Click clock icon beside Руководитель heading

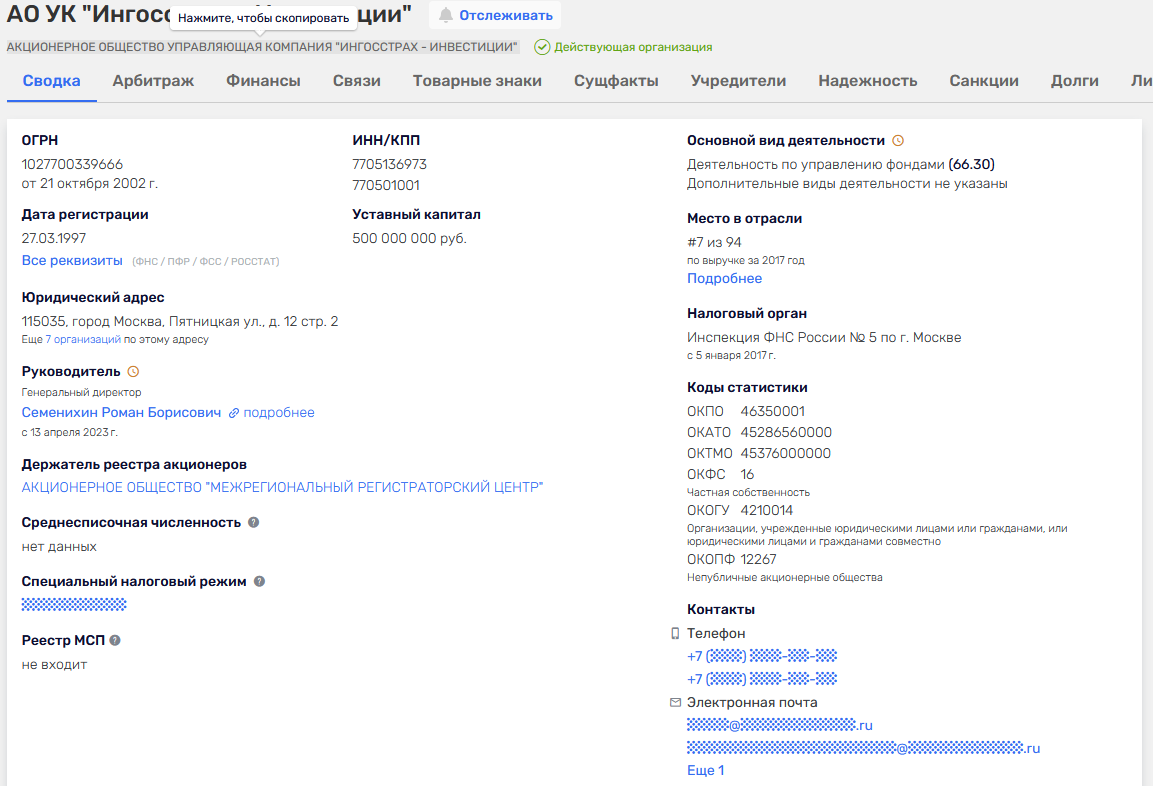click(x=133, y=372)
